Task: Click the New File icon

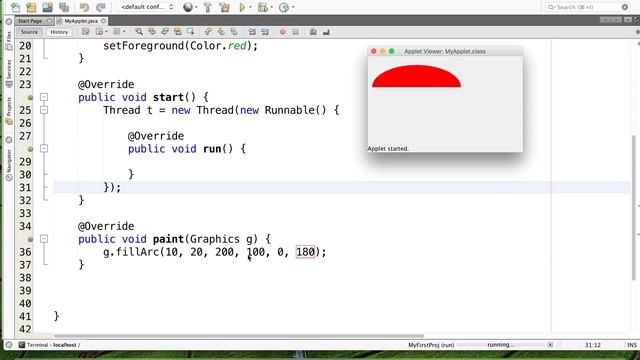Action: point(15,7)
